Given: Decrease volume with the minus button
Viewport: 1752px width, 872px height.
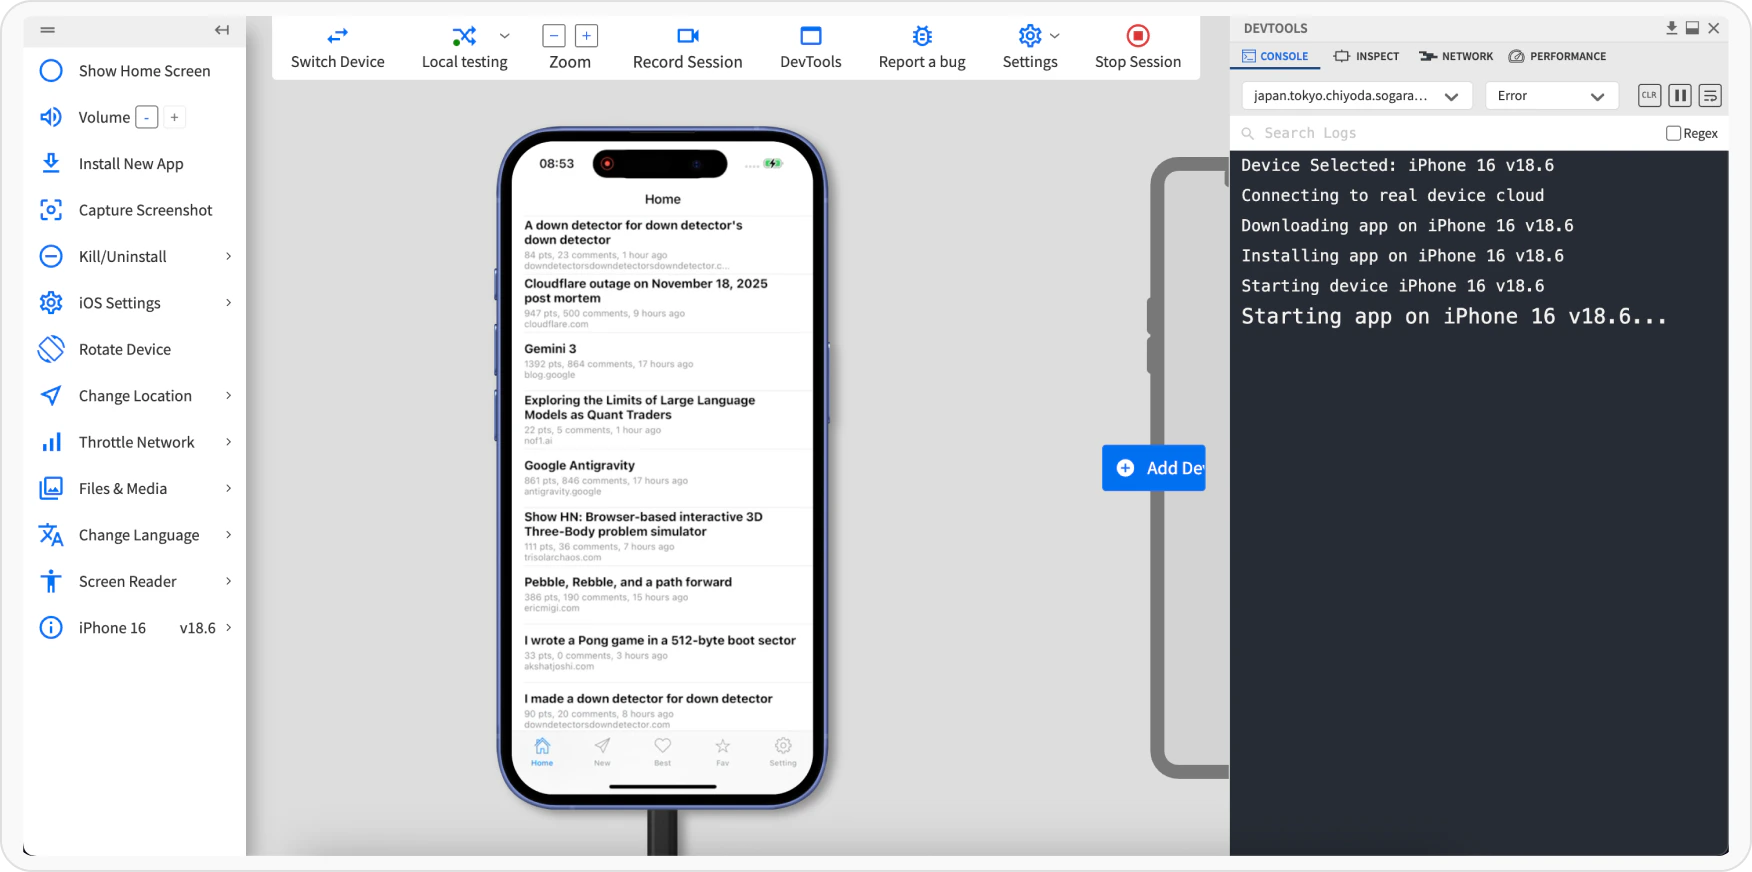Looking at the screenshot, I should pos(147,117).
